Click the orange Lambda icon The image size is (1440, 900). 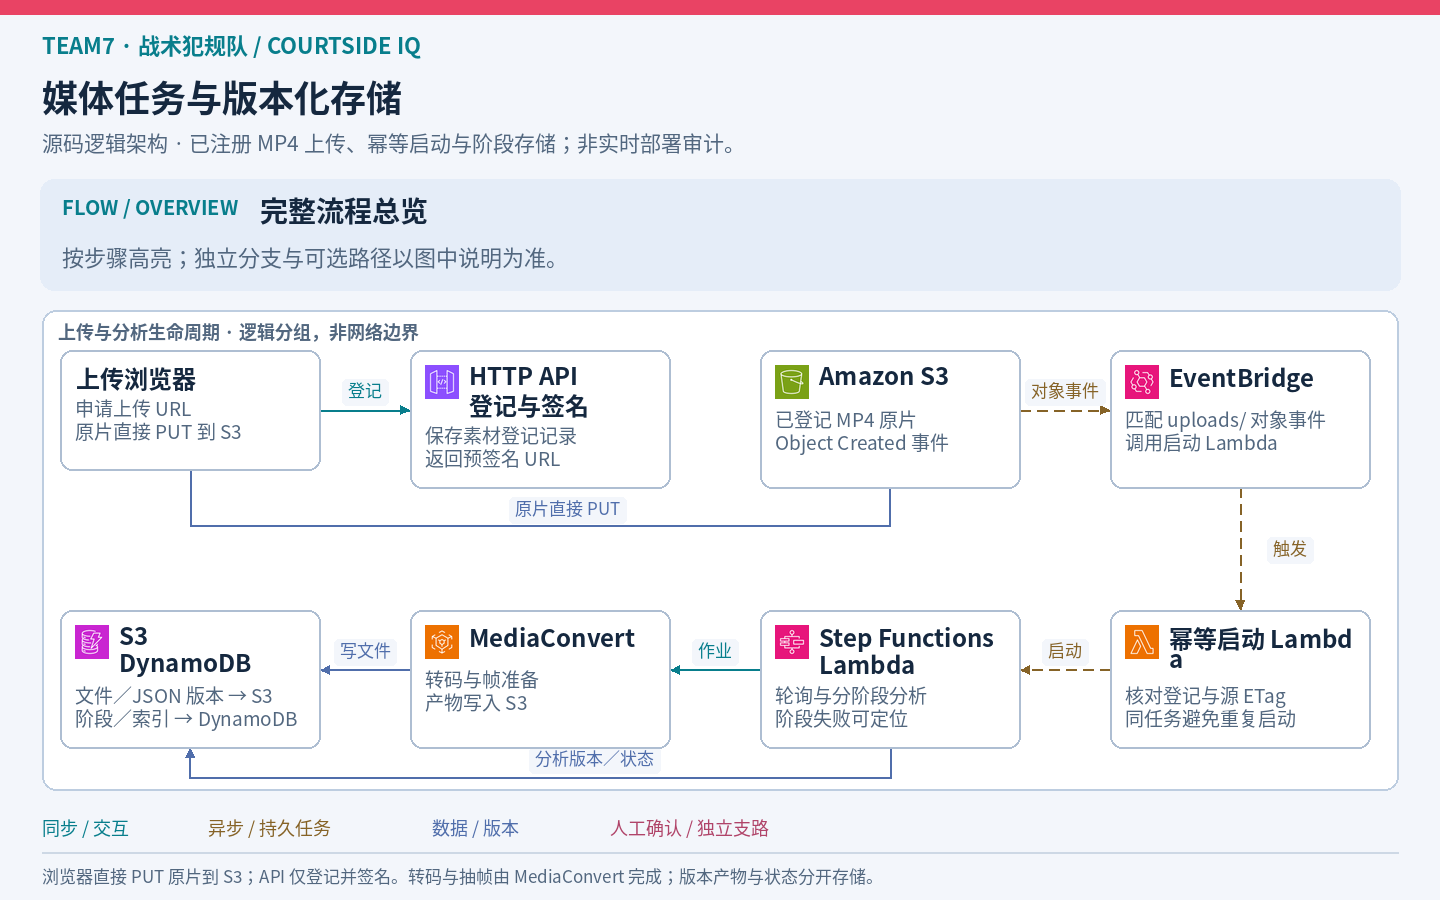click(1142, 642)
